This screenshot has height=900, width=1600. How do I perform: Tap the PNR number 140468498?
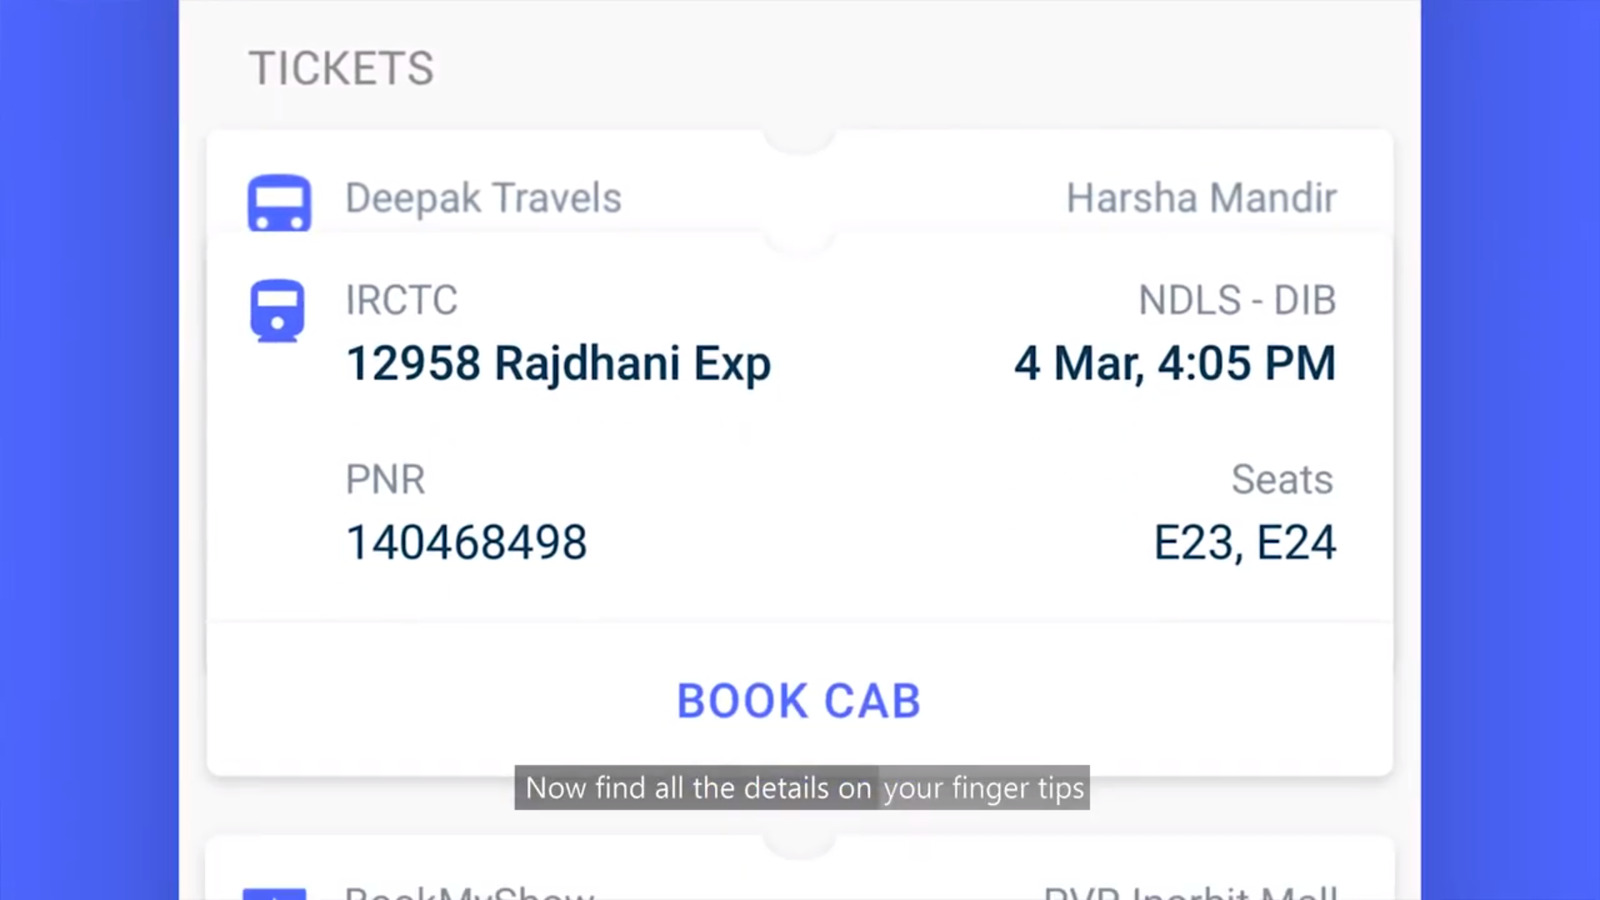coord(466,543)
